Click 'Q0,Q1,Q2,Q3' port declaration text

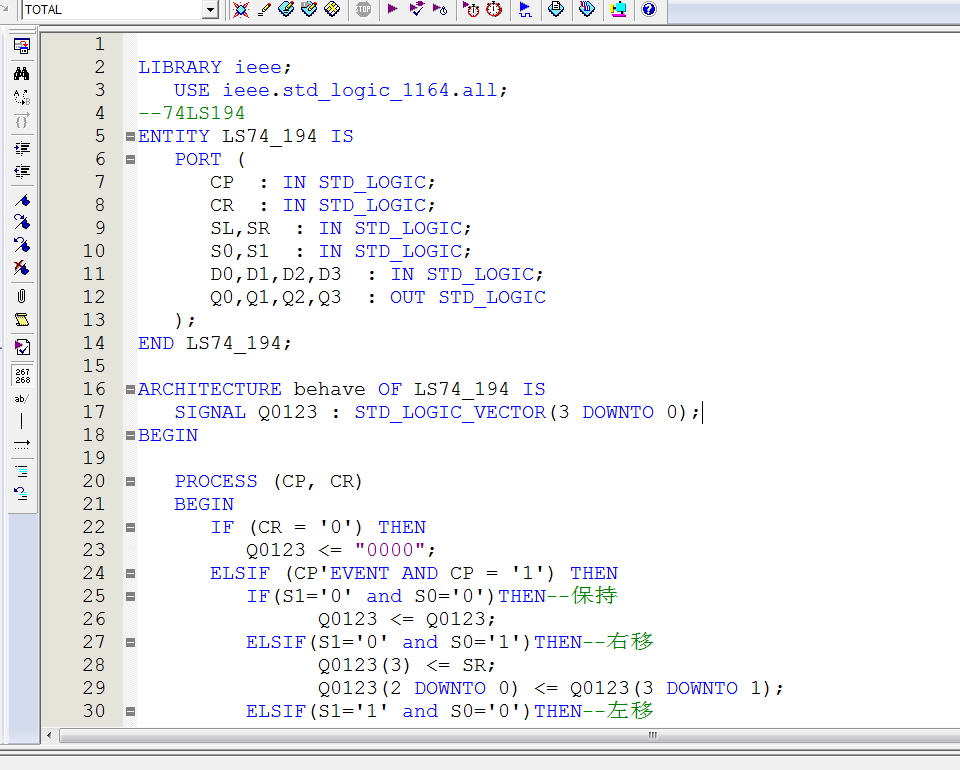tap(276, 297)
